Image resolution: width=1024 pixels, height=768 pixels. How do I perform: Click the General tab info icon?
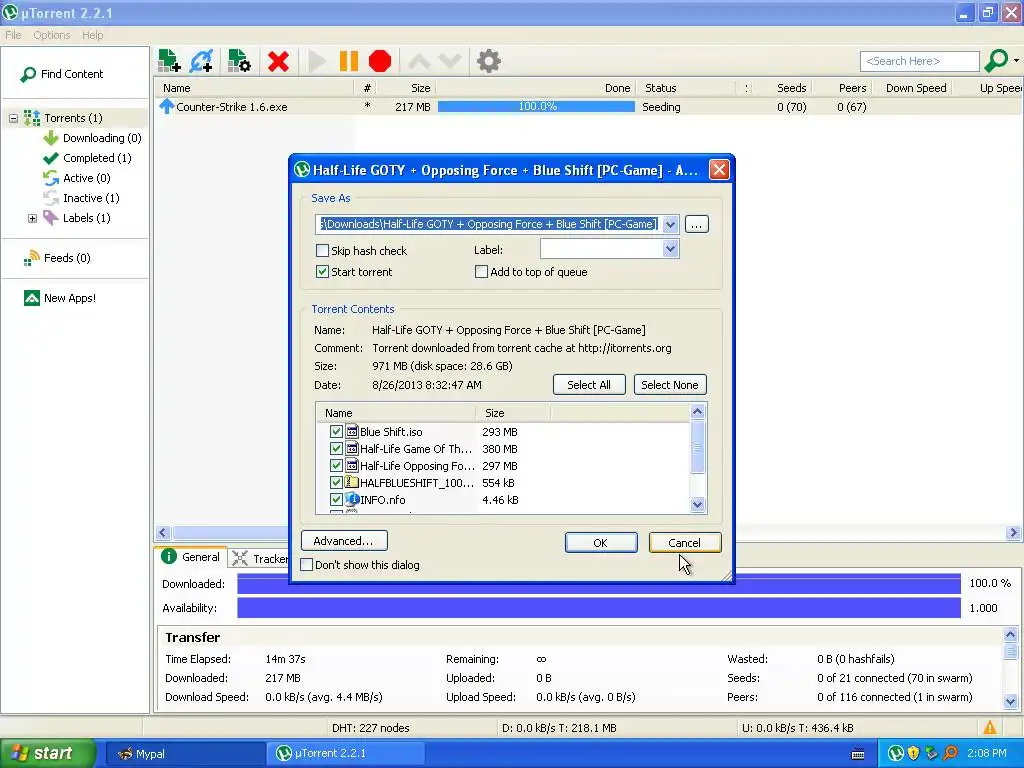169,556
